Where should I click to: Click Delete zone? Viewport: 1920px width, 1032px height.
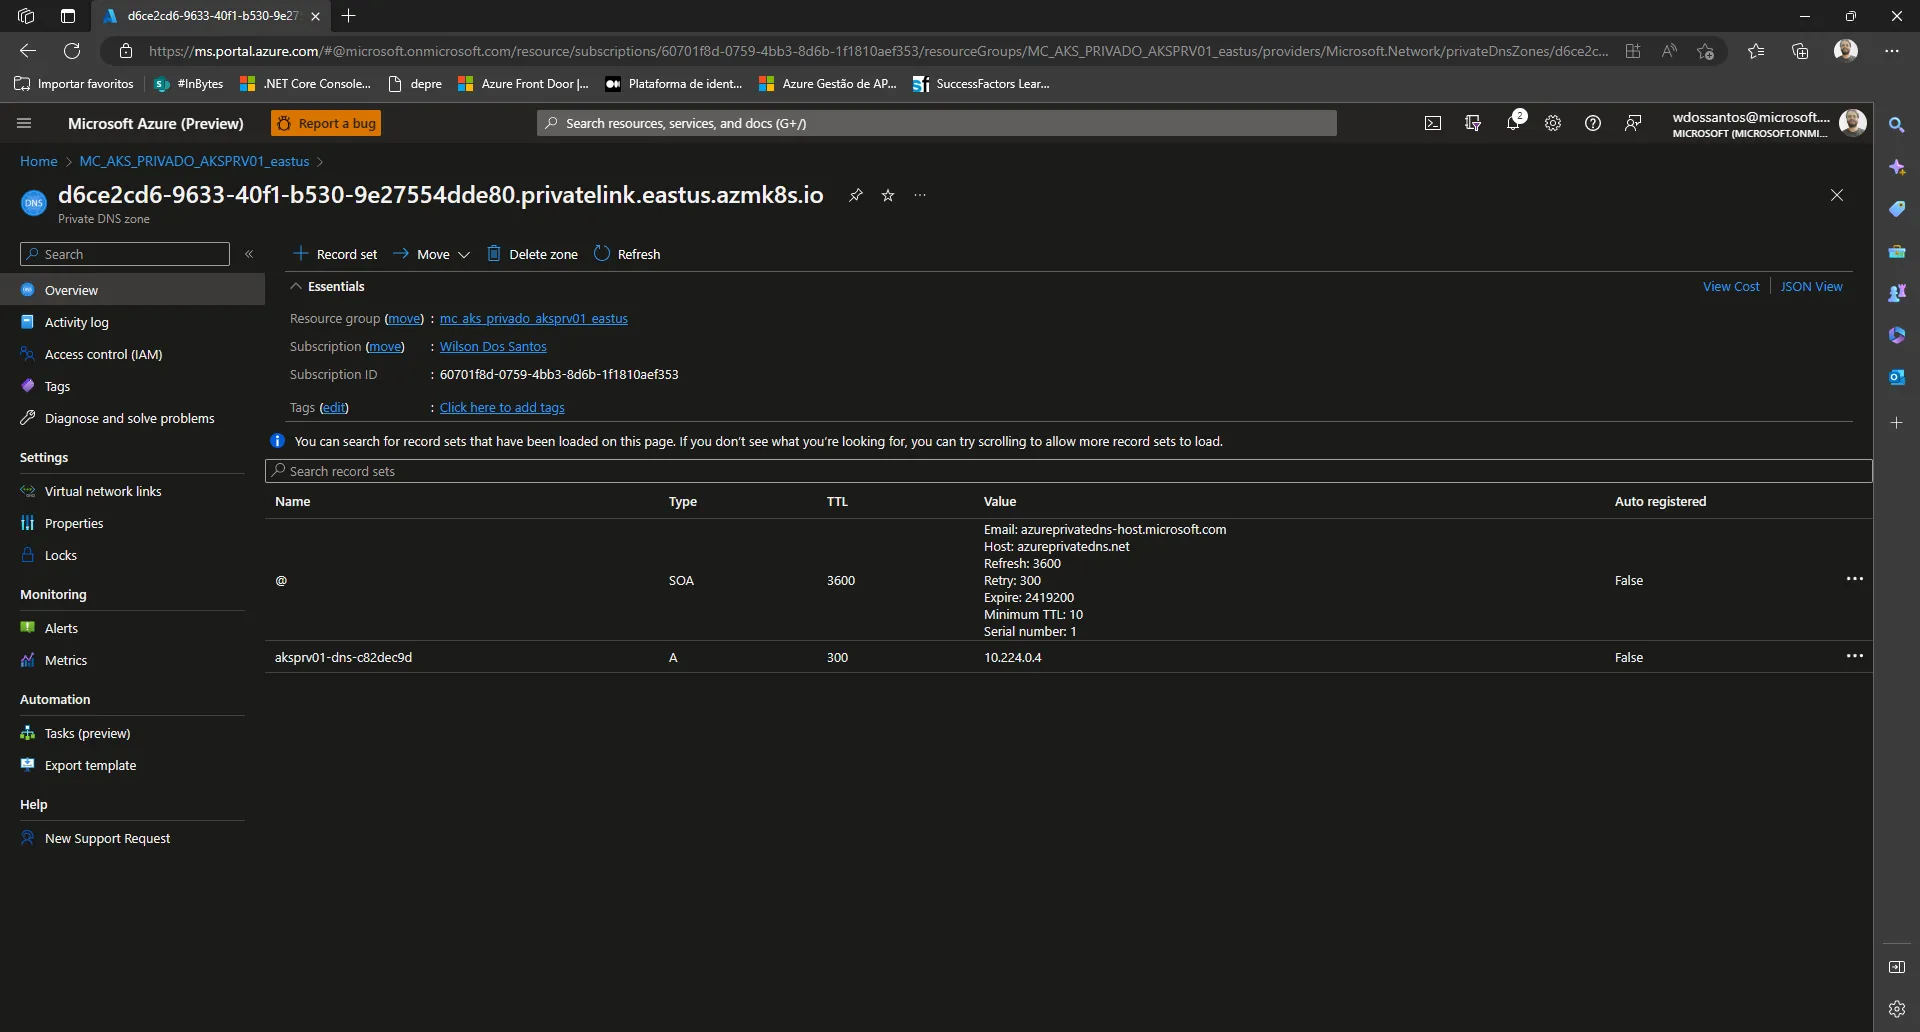tap(532, 254)
